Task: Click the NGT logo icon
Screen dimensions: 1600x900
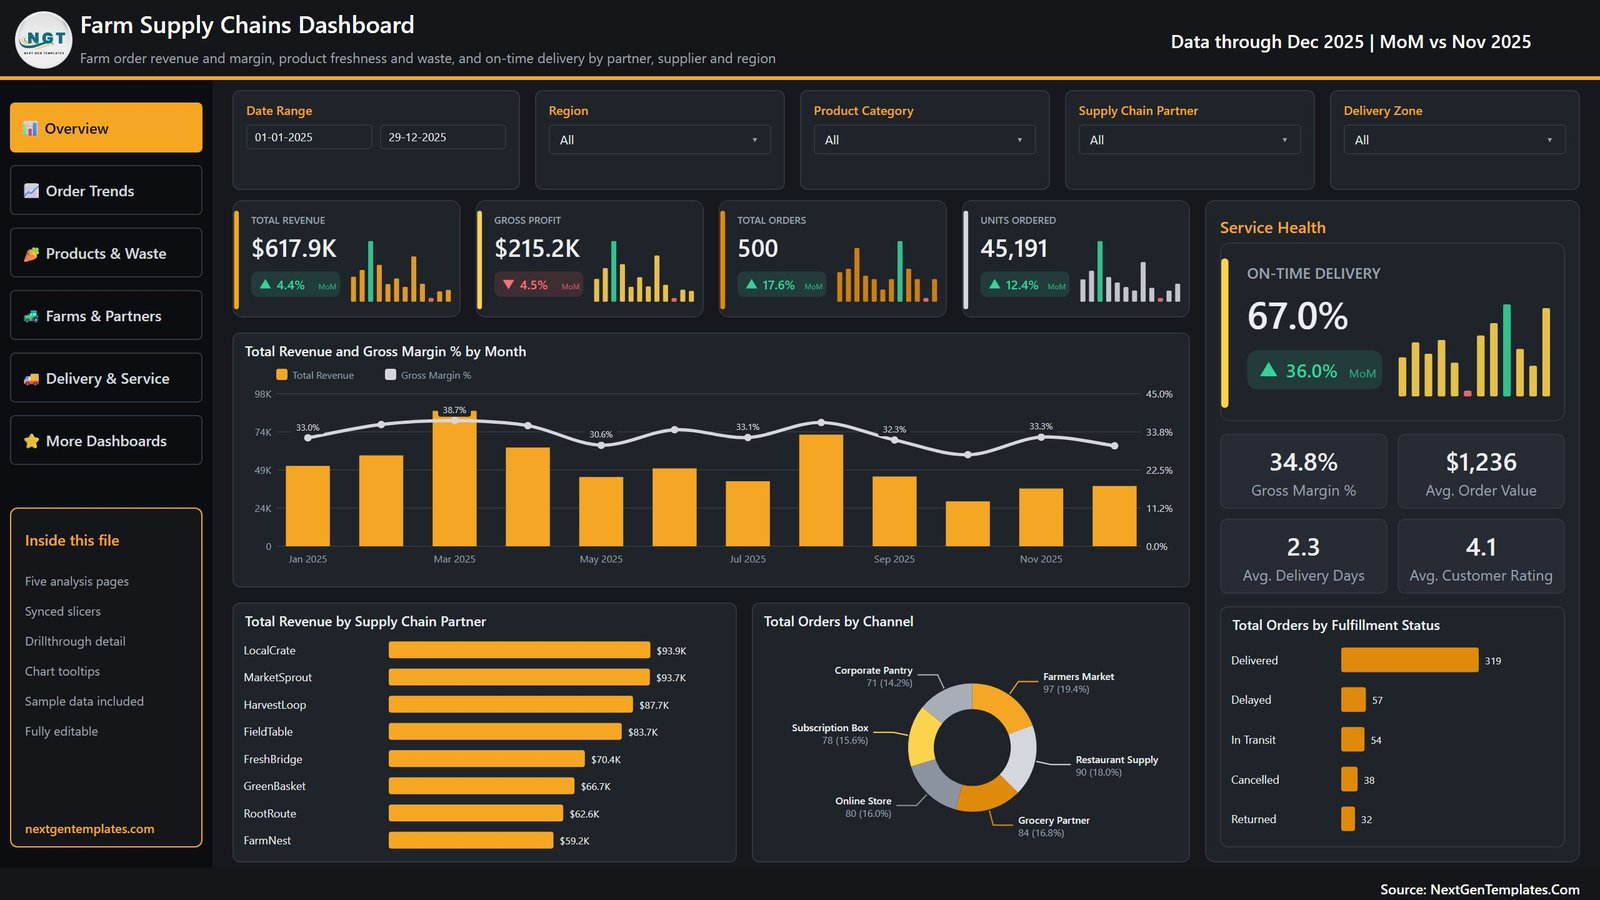Action: click(44, 40)
